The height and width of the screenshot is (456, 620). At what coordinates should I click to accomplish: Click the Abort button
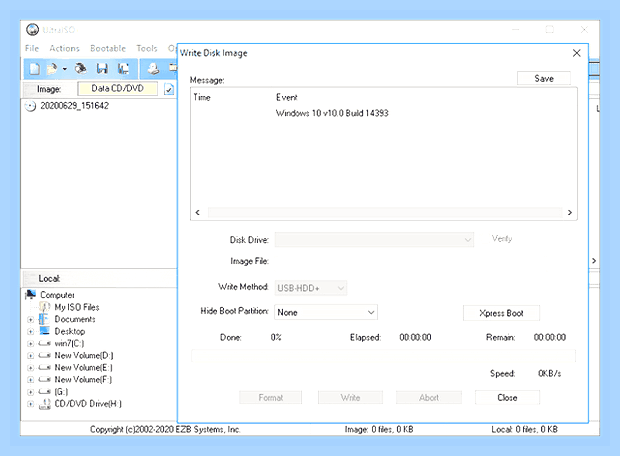[x=429, y=397]
